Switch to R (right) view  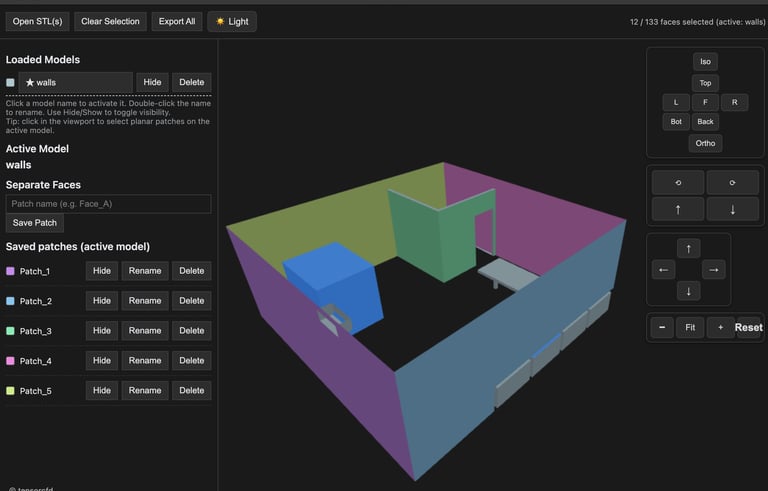tap(734, 102)
